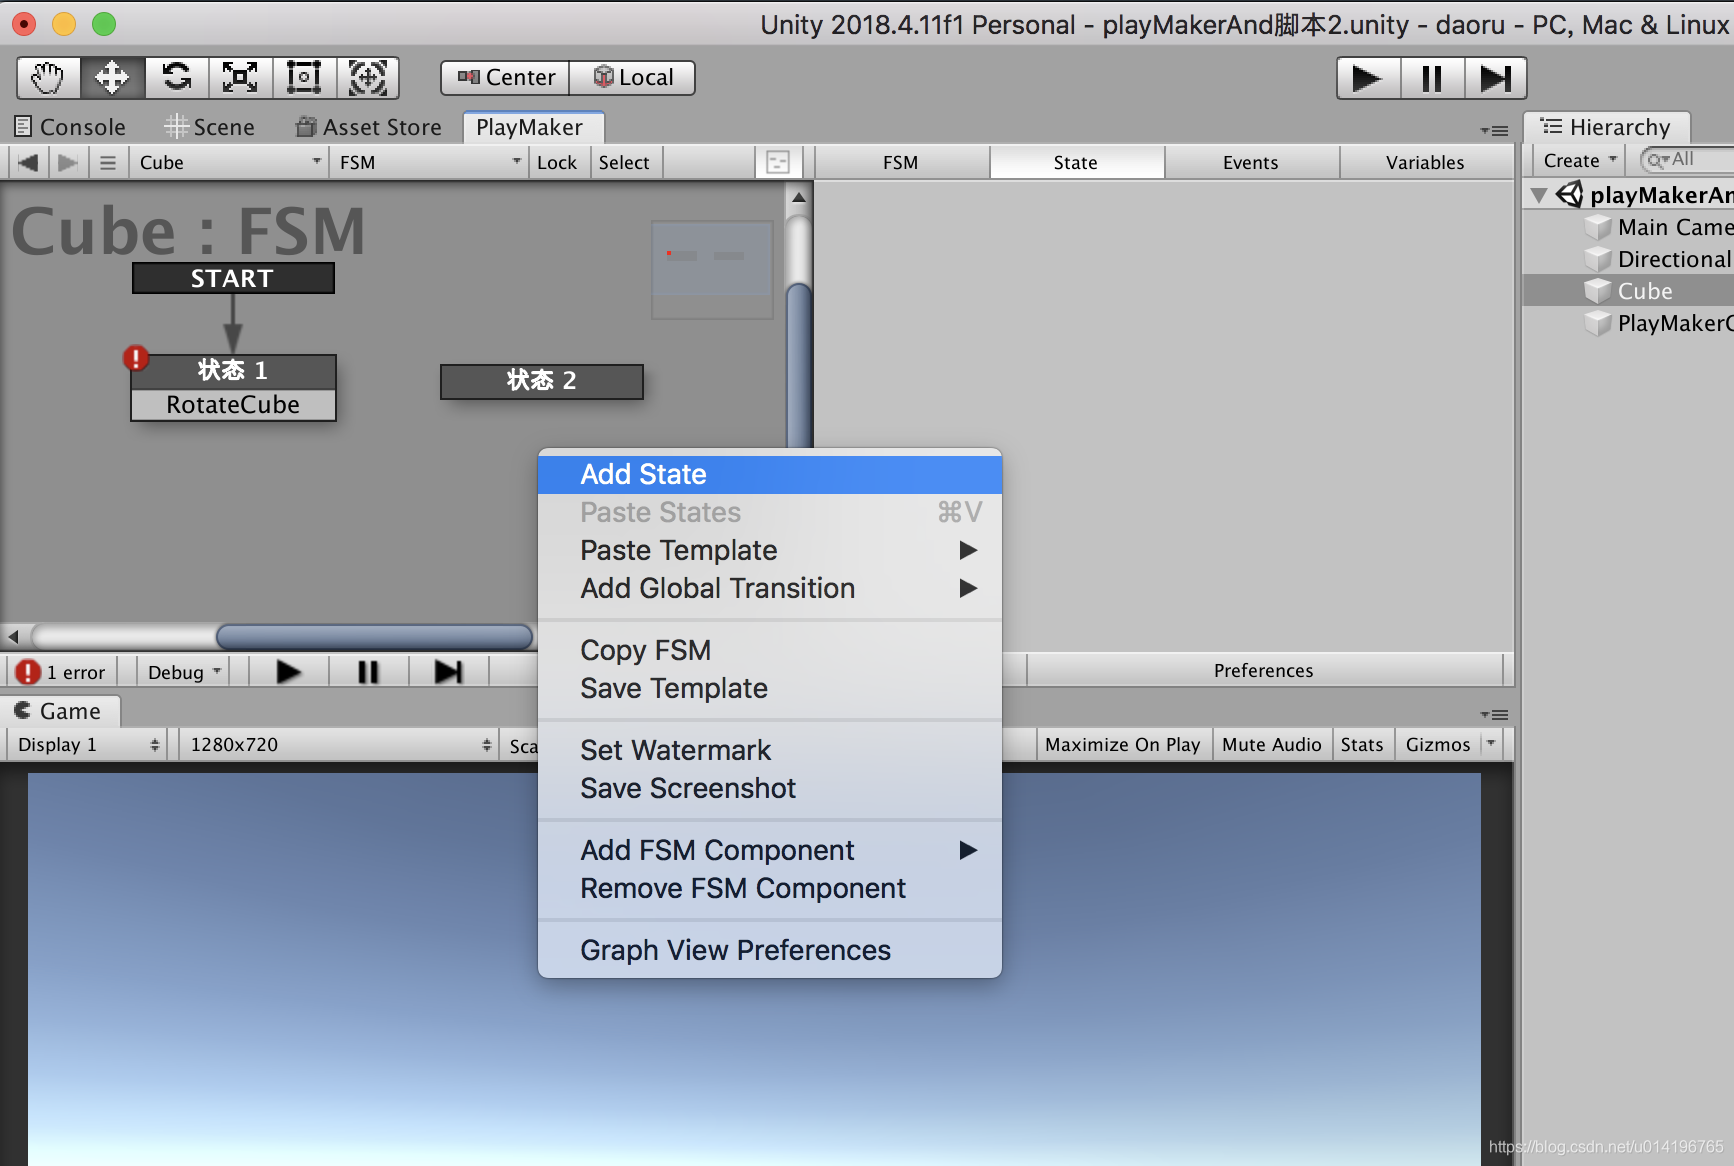This screenshot has width=1734, height=1166.
Task: Click the graph scroll left arrow
Action: click(x=13, y=636)
